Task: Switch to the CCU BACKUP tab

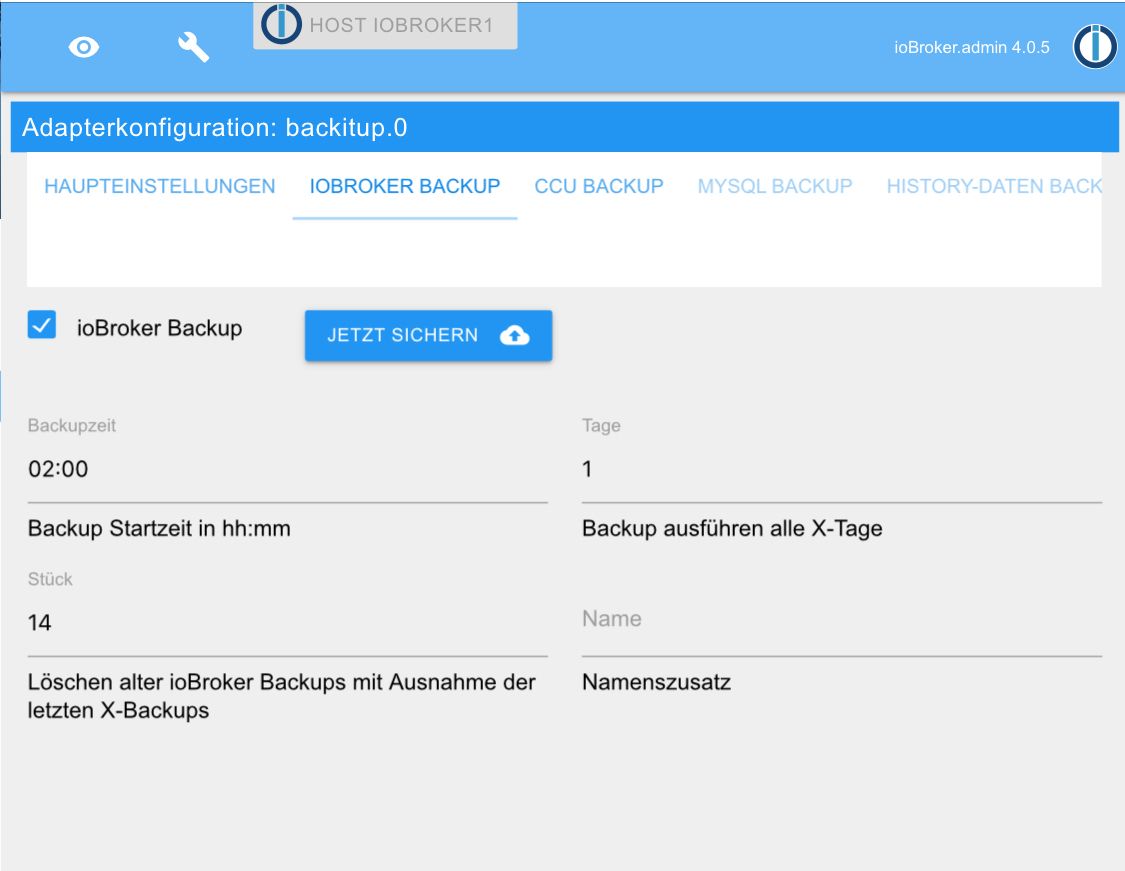Action: pos(599,187)
